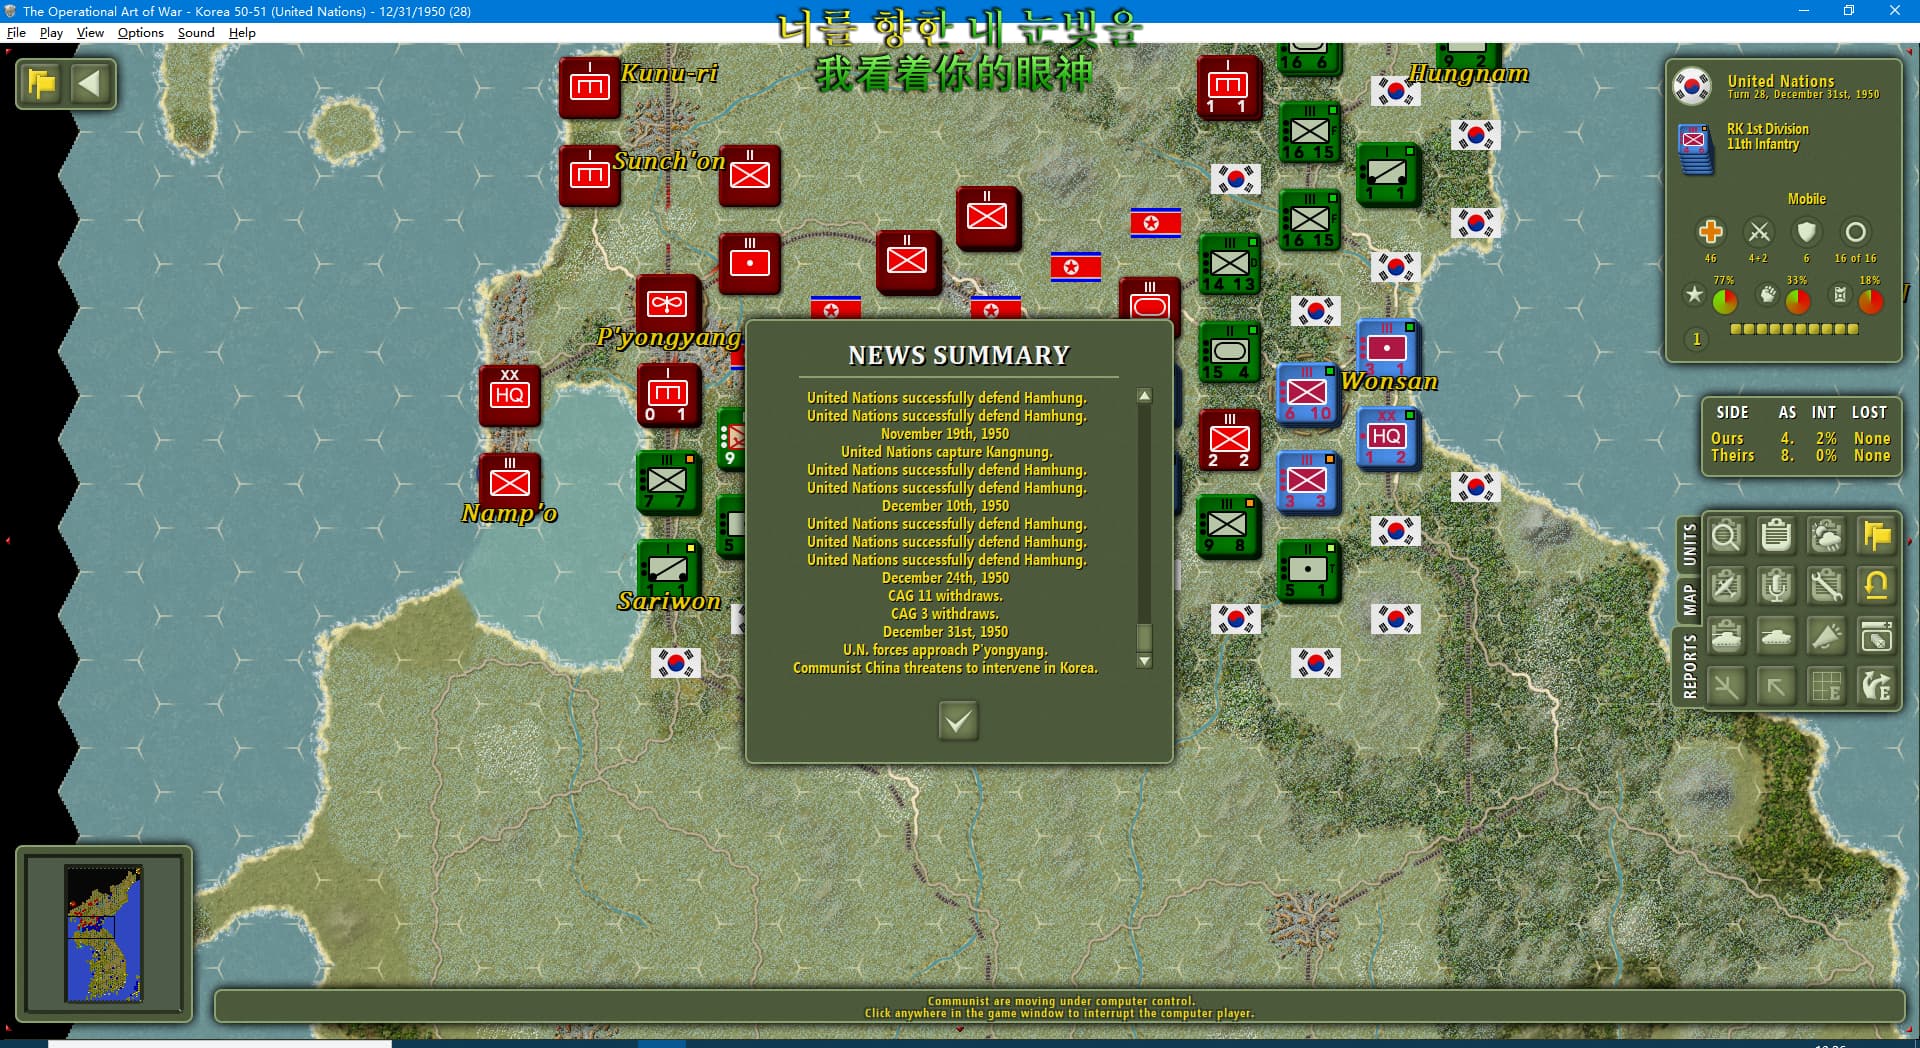
Task: Open the Options menu
Action: (x=140, y=32)
